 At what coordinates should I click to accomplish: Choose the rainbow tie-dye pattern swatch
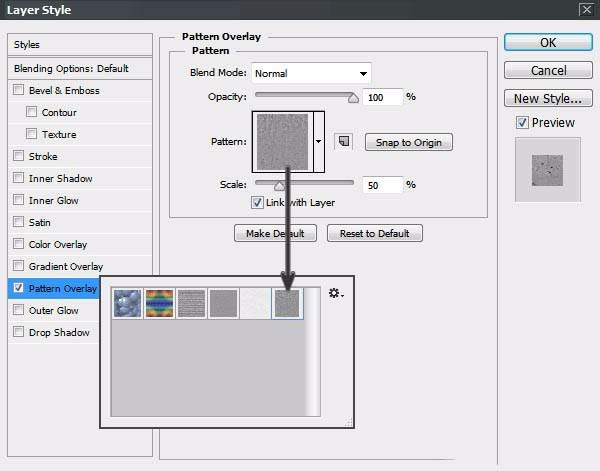click(x=159, y=304)
